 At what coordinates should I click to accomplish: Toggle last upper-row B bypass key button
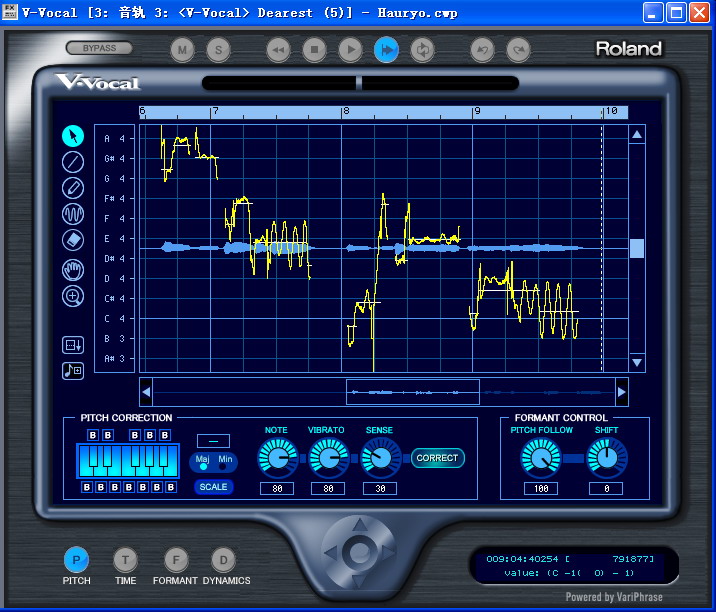click(x=165, y=435)
